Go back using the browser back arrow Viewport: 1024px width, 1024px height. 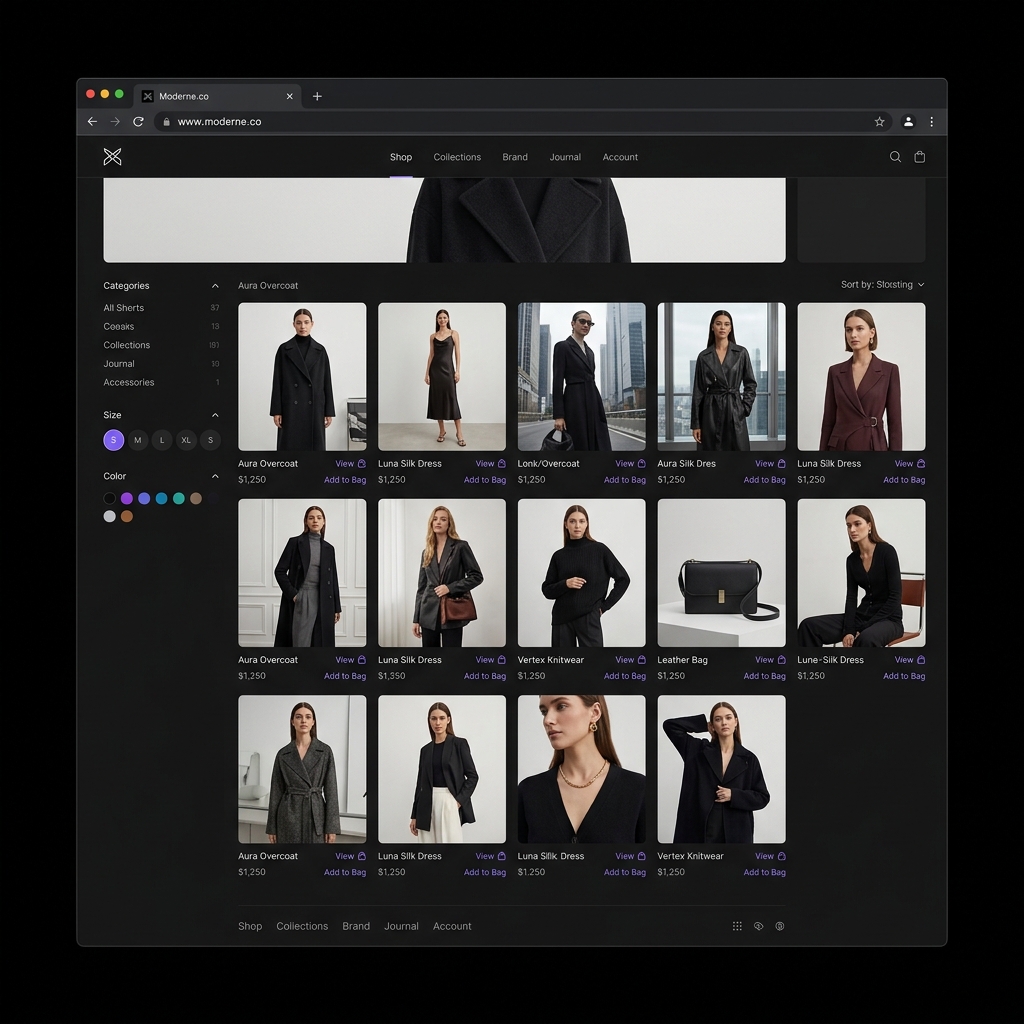[x=92, y=121]
